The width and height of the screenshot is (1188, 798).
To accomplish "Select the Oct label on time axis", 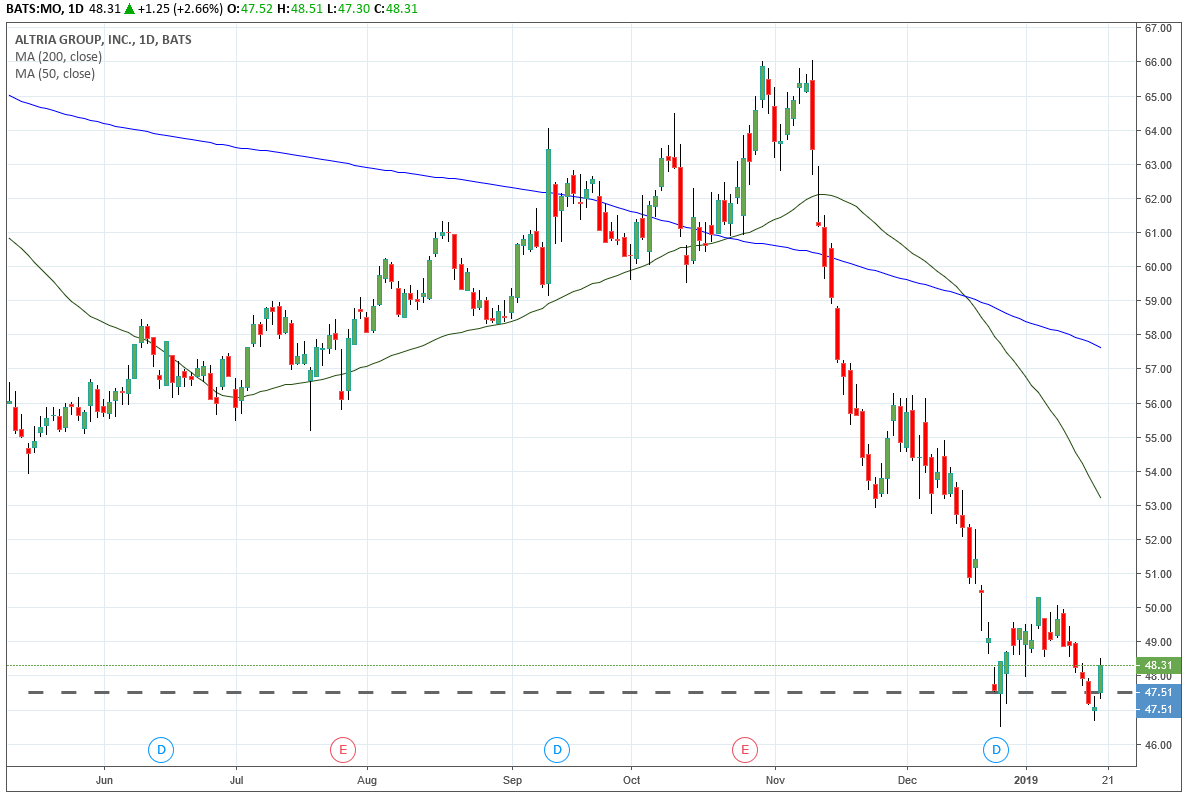I will (630, 780).
